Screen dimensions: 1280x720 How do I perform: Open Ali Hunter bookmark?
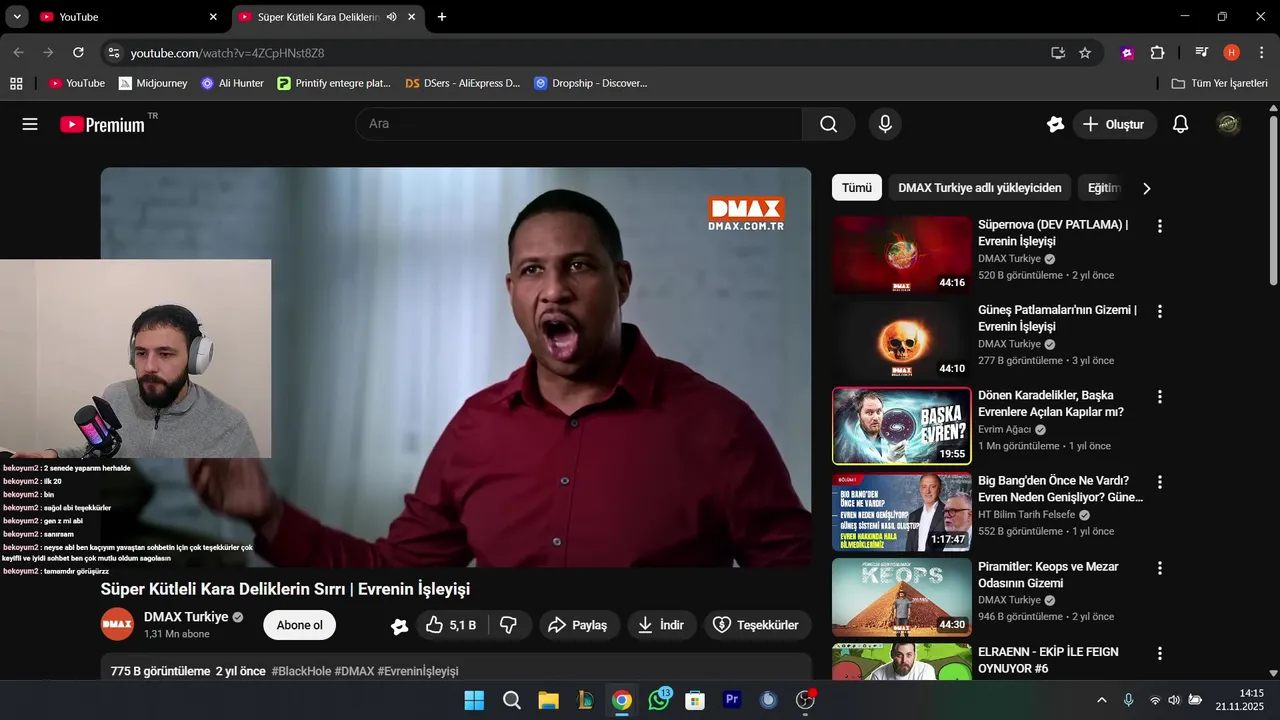[x=232, y=83]
